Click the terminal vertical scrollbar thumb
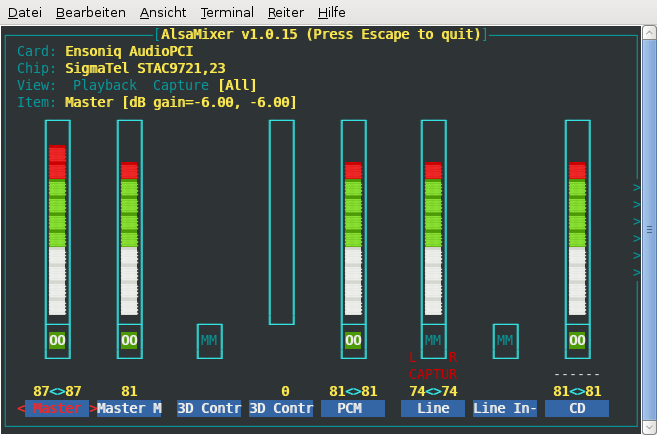657x435 pixels. click(649, 230)
